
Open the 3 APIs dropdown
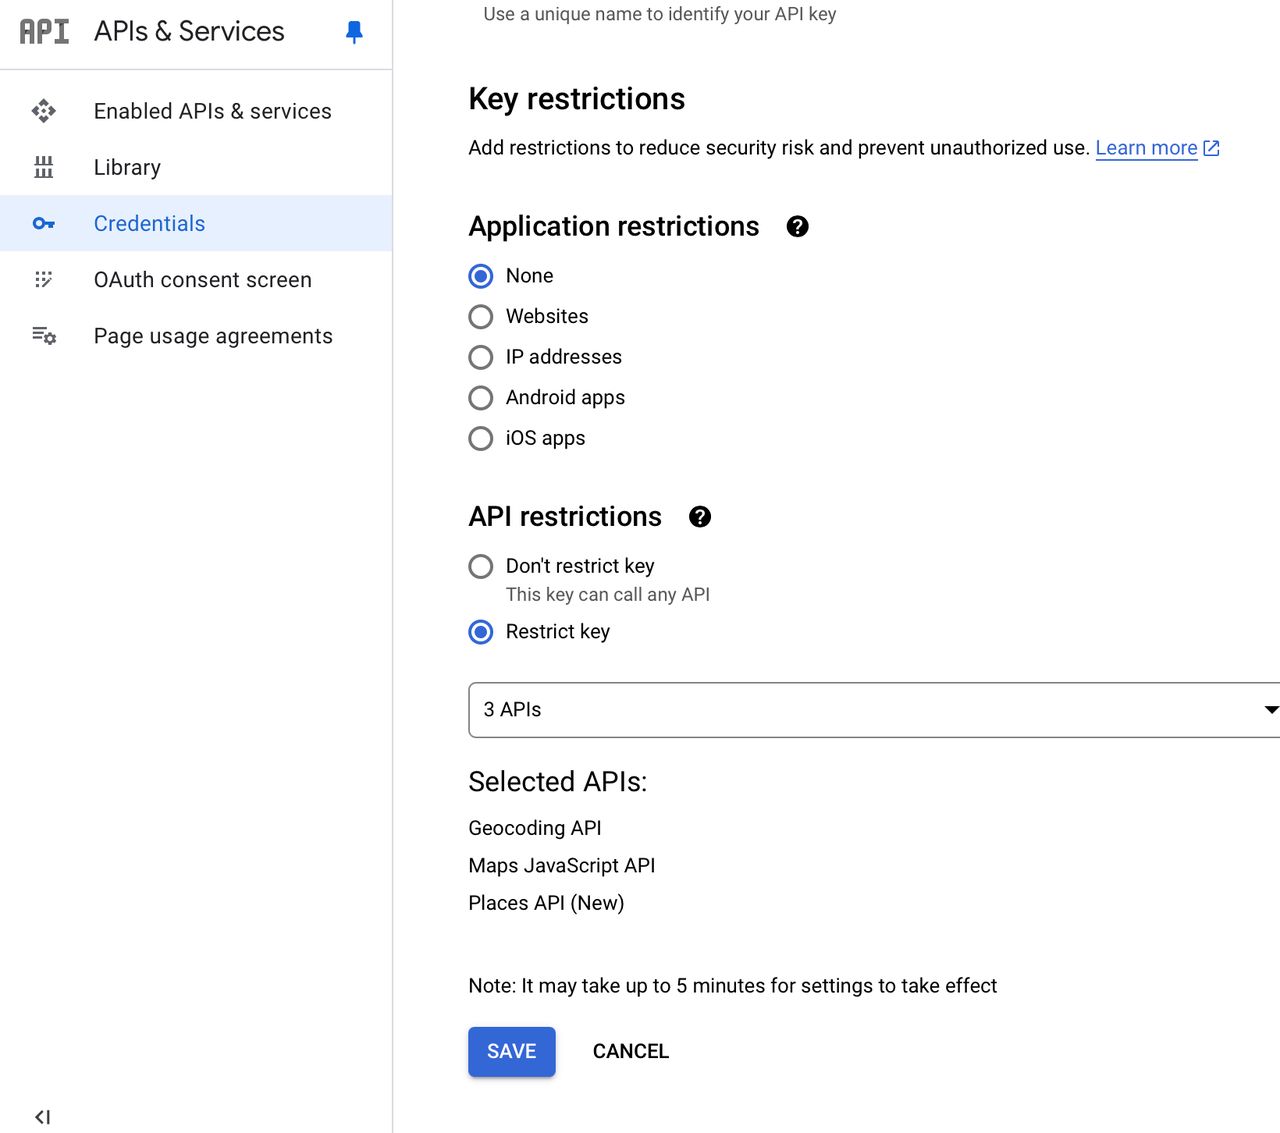click(x=870, y=710)
